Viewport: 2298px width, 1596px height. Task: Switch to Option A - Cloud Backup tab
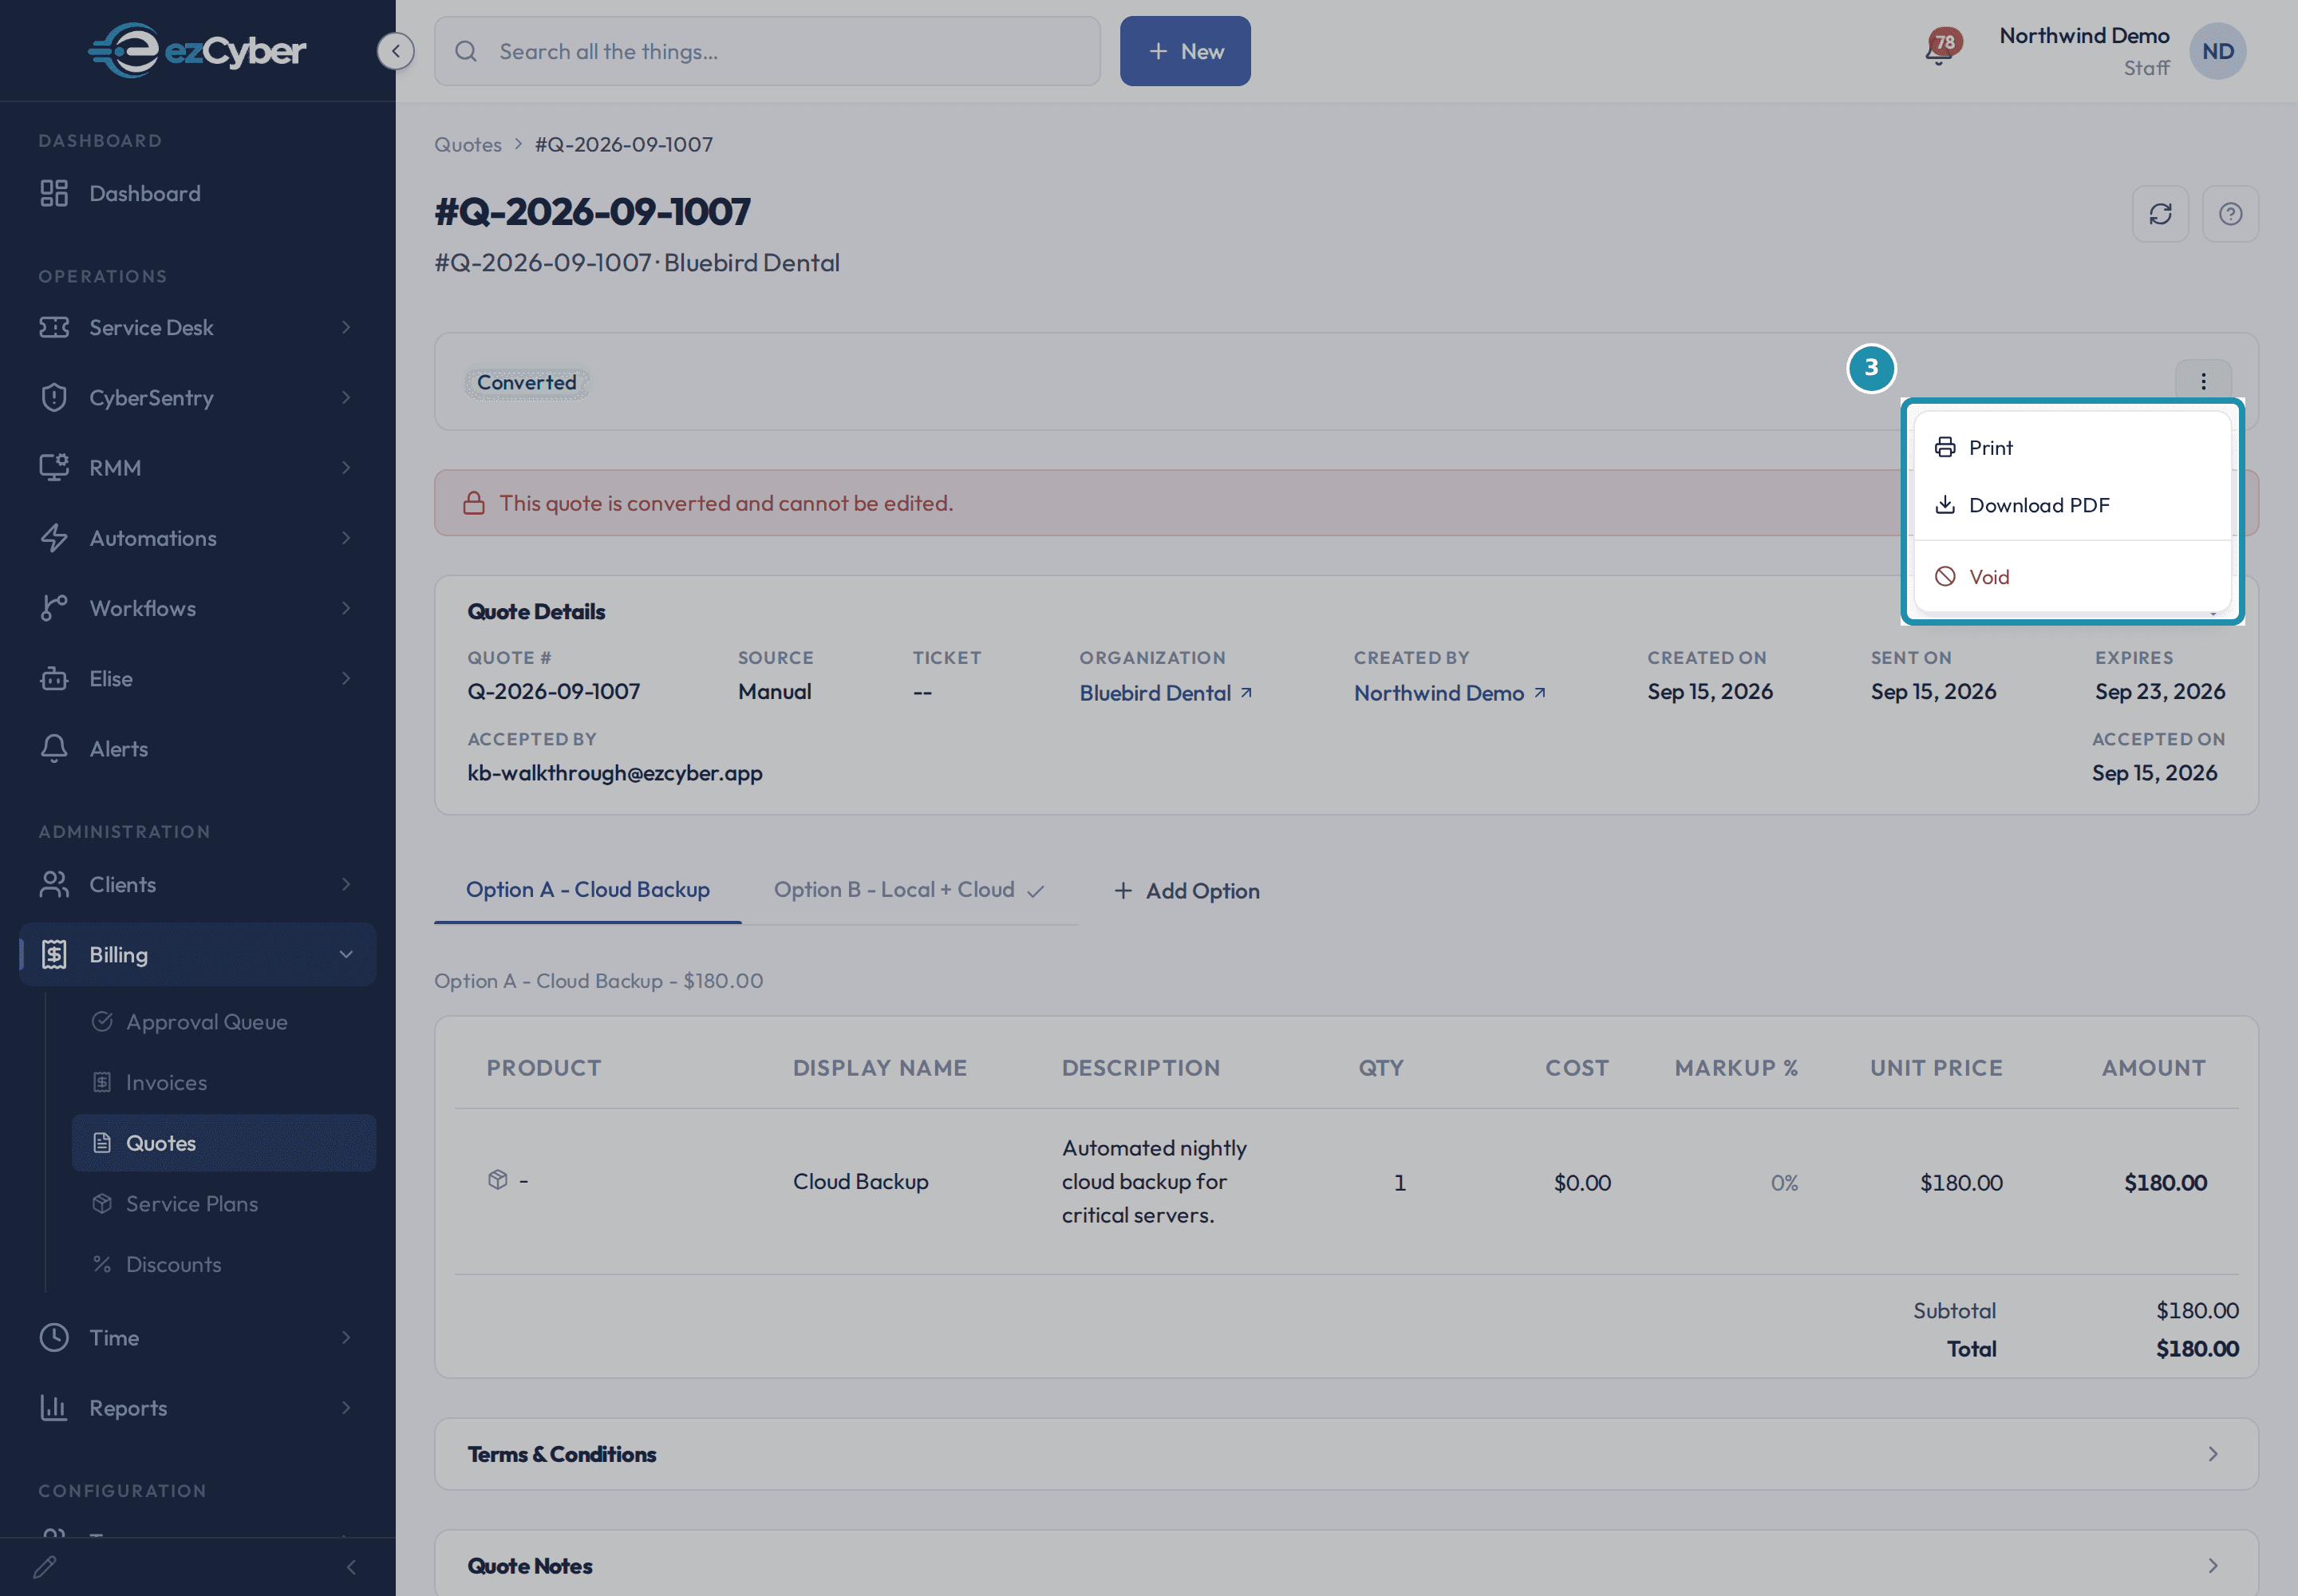(x=588, y=890)
